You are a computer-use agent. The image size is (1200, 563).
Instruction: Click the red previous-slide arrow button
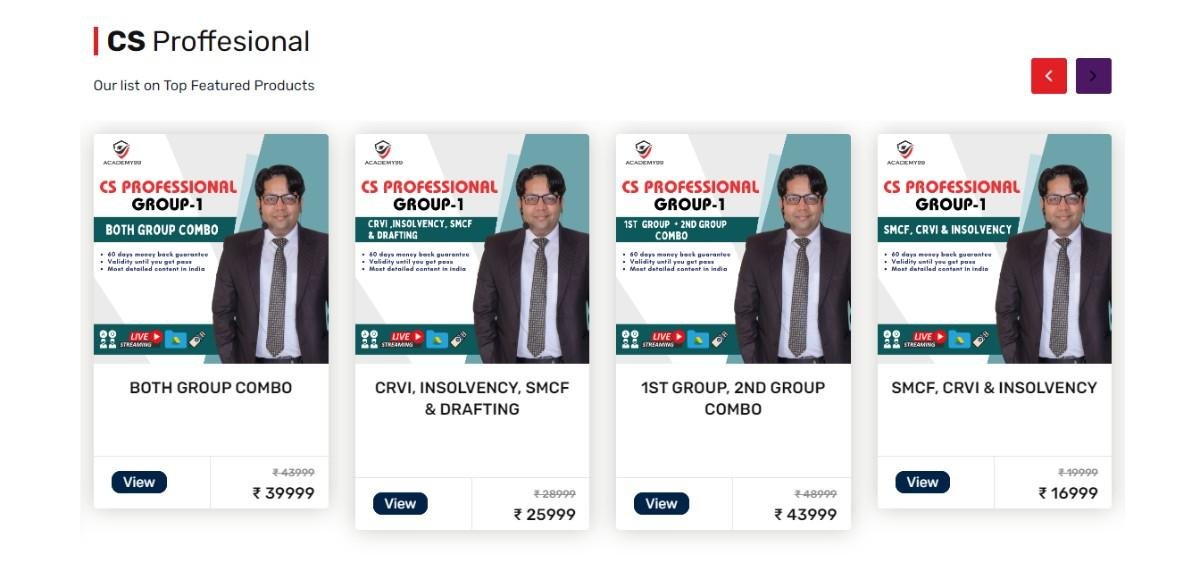click(1048, 76)
